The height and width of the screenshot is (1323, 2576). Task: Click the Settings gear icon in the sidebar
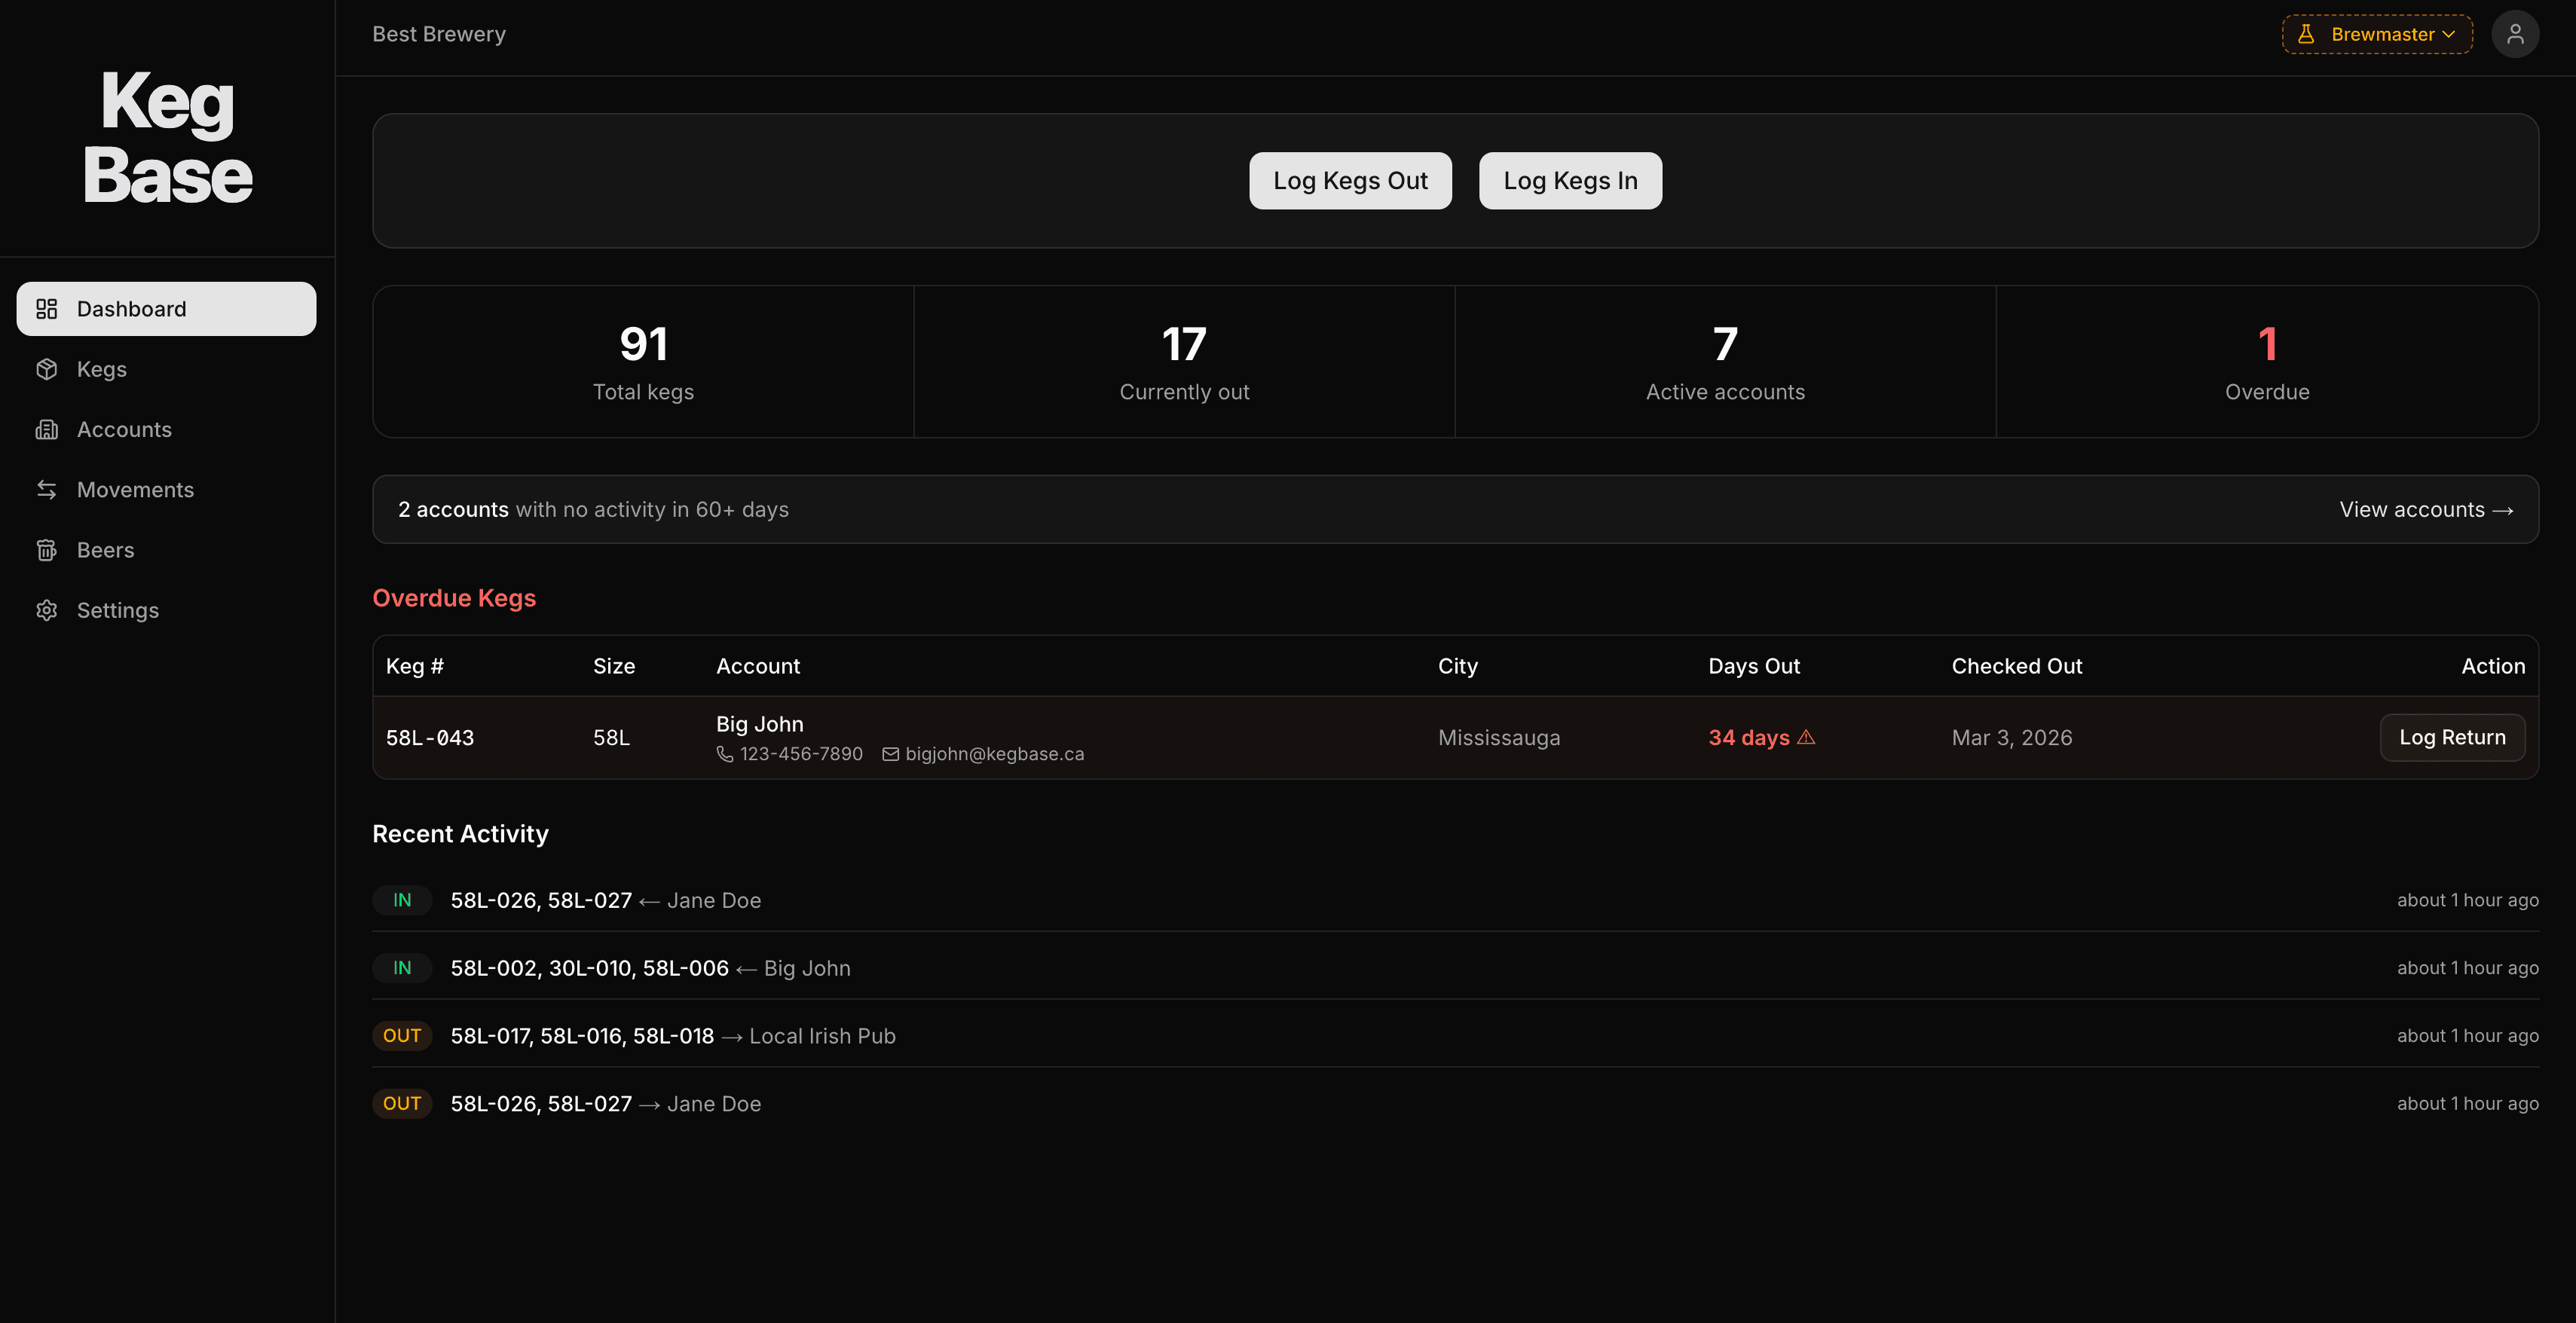pyautogui.click(x=46, y=610)
